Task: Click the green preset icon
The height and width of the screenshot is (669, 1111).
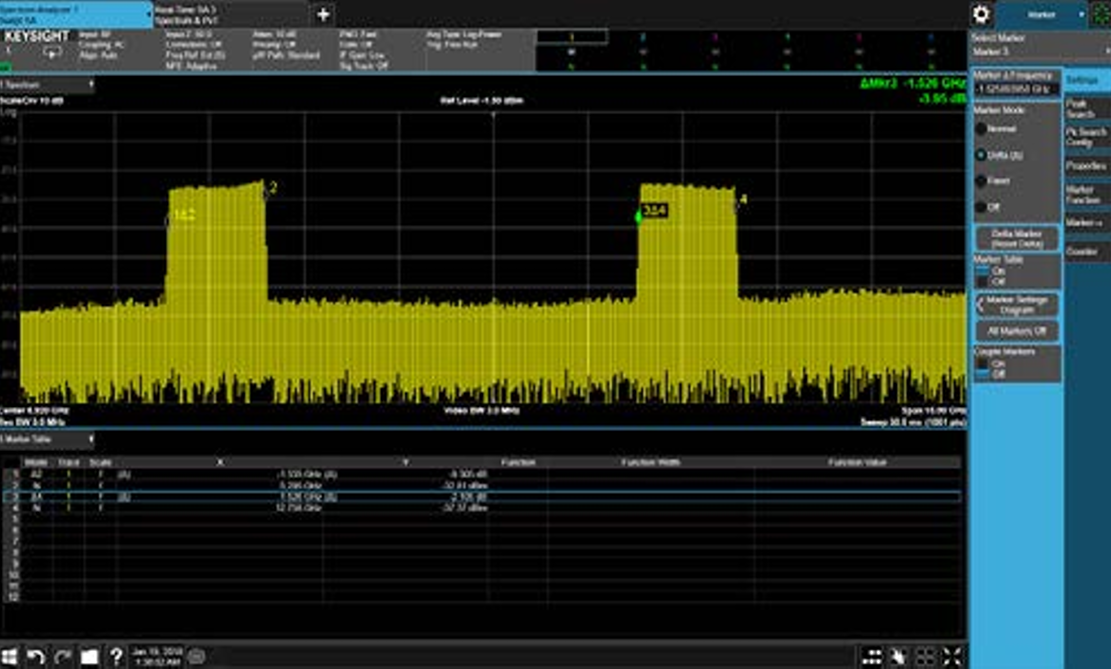Action: 1102,14
